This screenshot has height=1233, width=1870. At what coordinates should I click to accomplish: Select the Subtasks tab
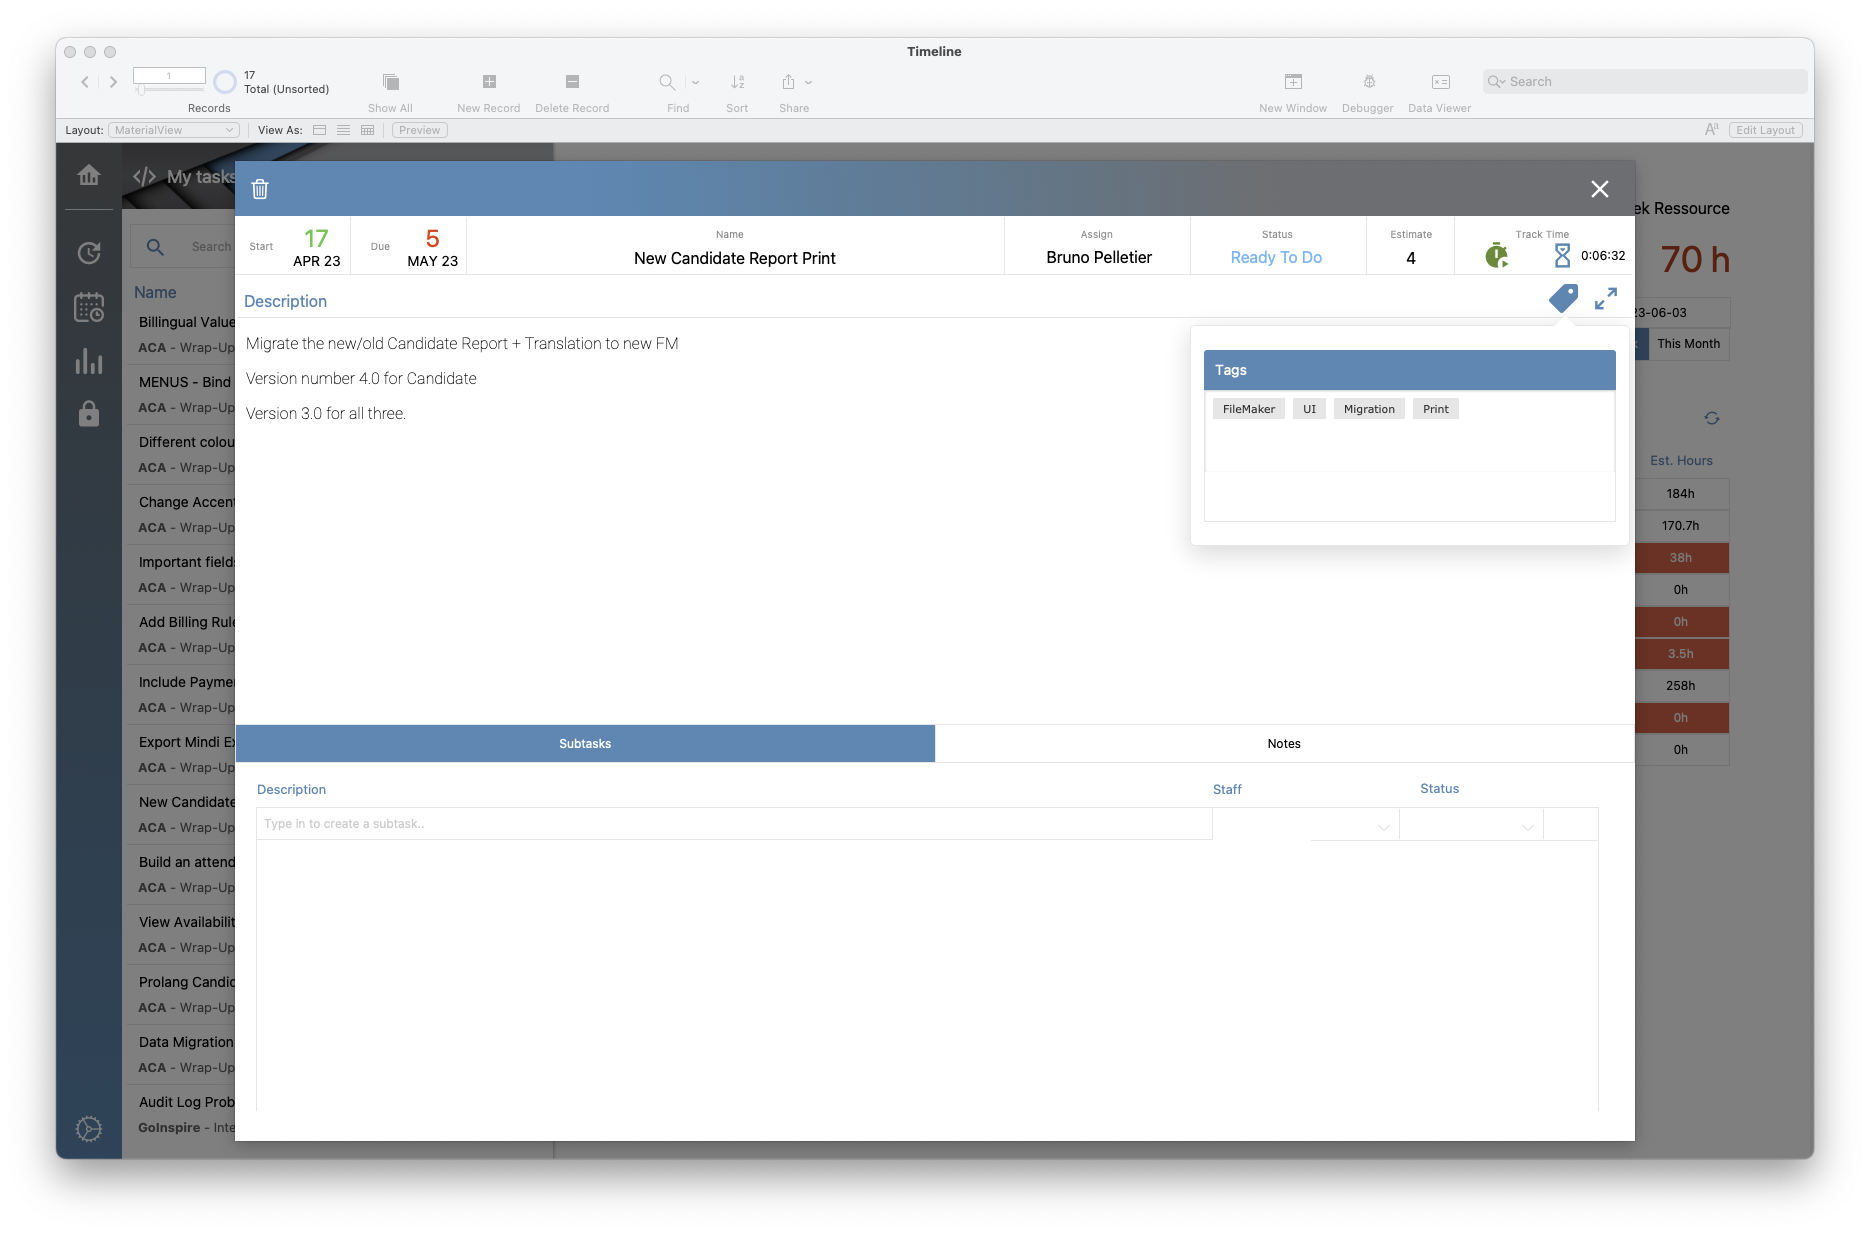coord(584,743)
